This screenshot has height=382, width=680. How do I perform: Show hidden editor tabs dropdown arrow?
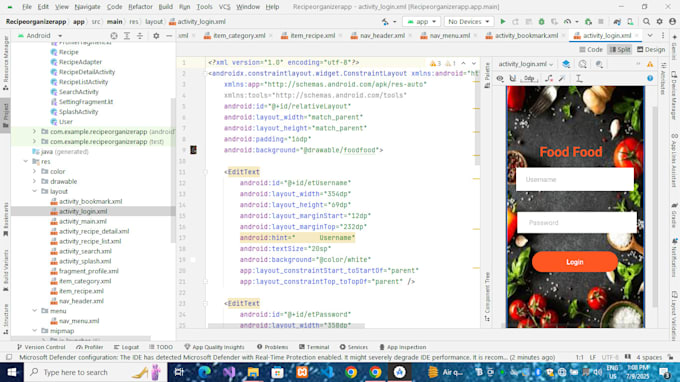point(650,36)
